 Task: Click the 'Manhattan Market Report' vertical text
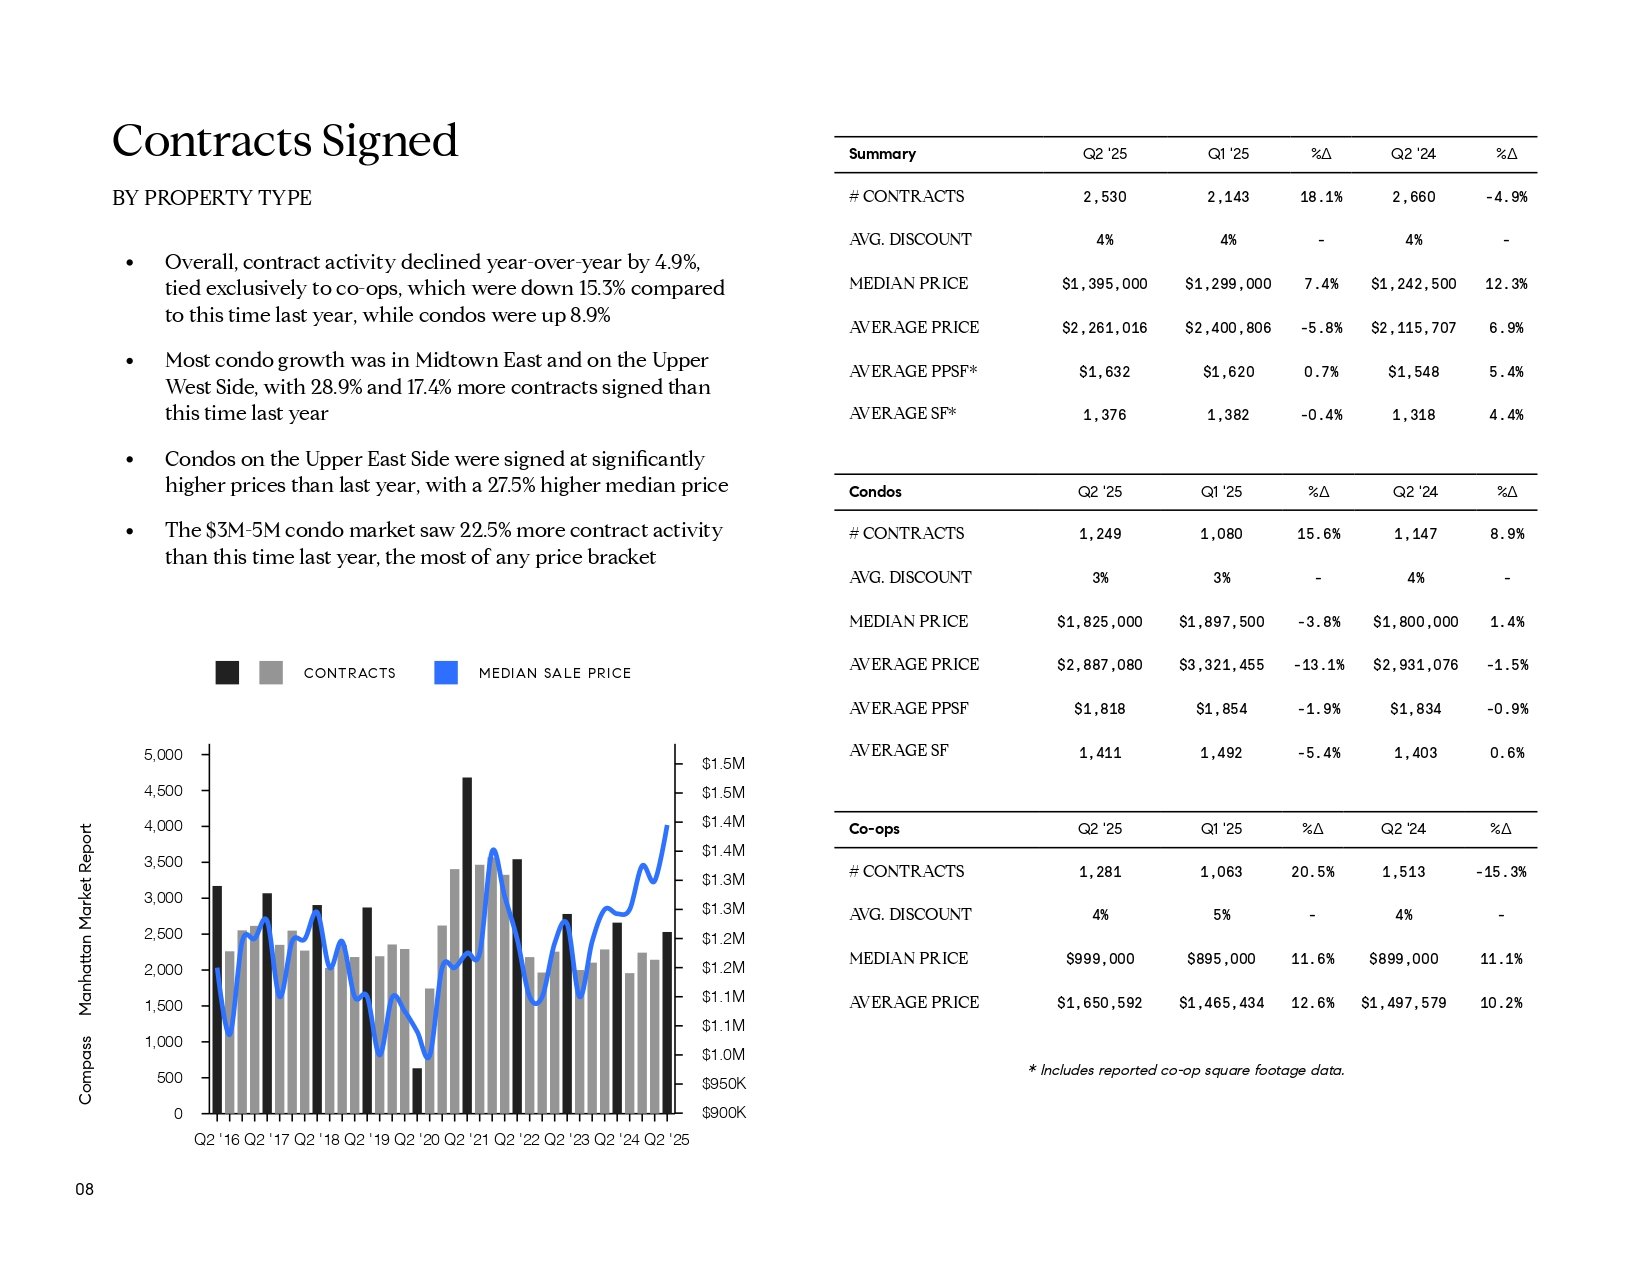coord(85,920)
